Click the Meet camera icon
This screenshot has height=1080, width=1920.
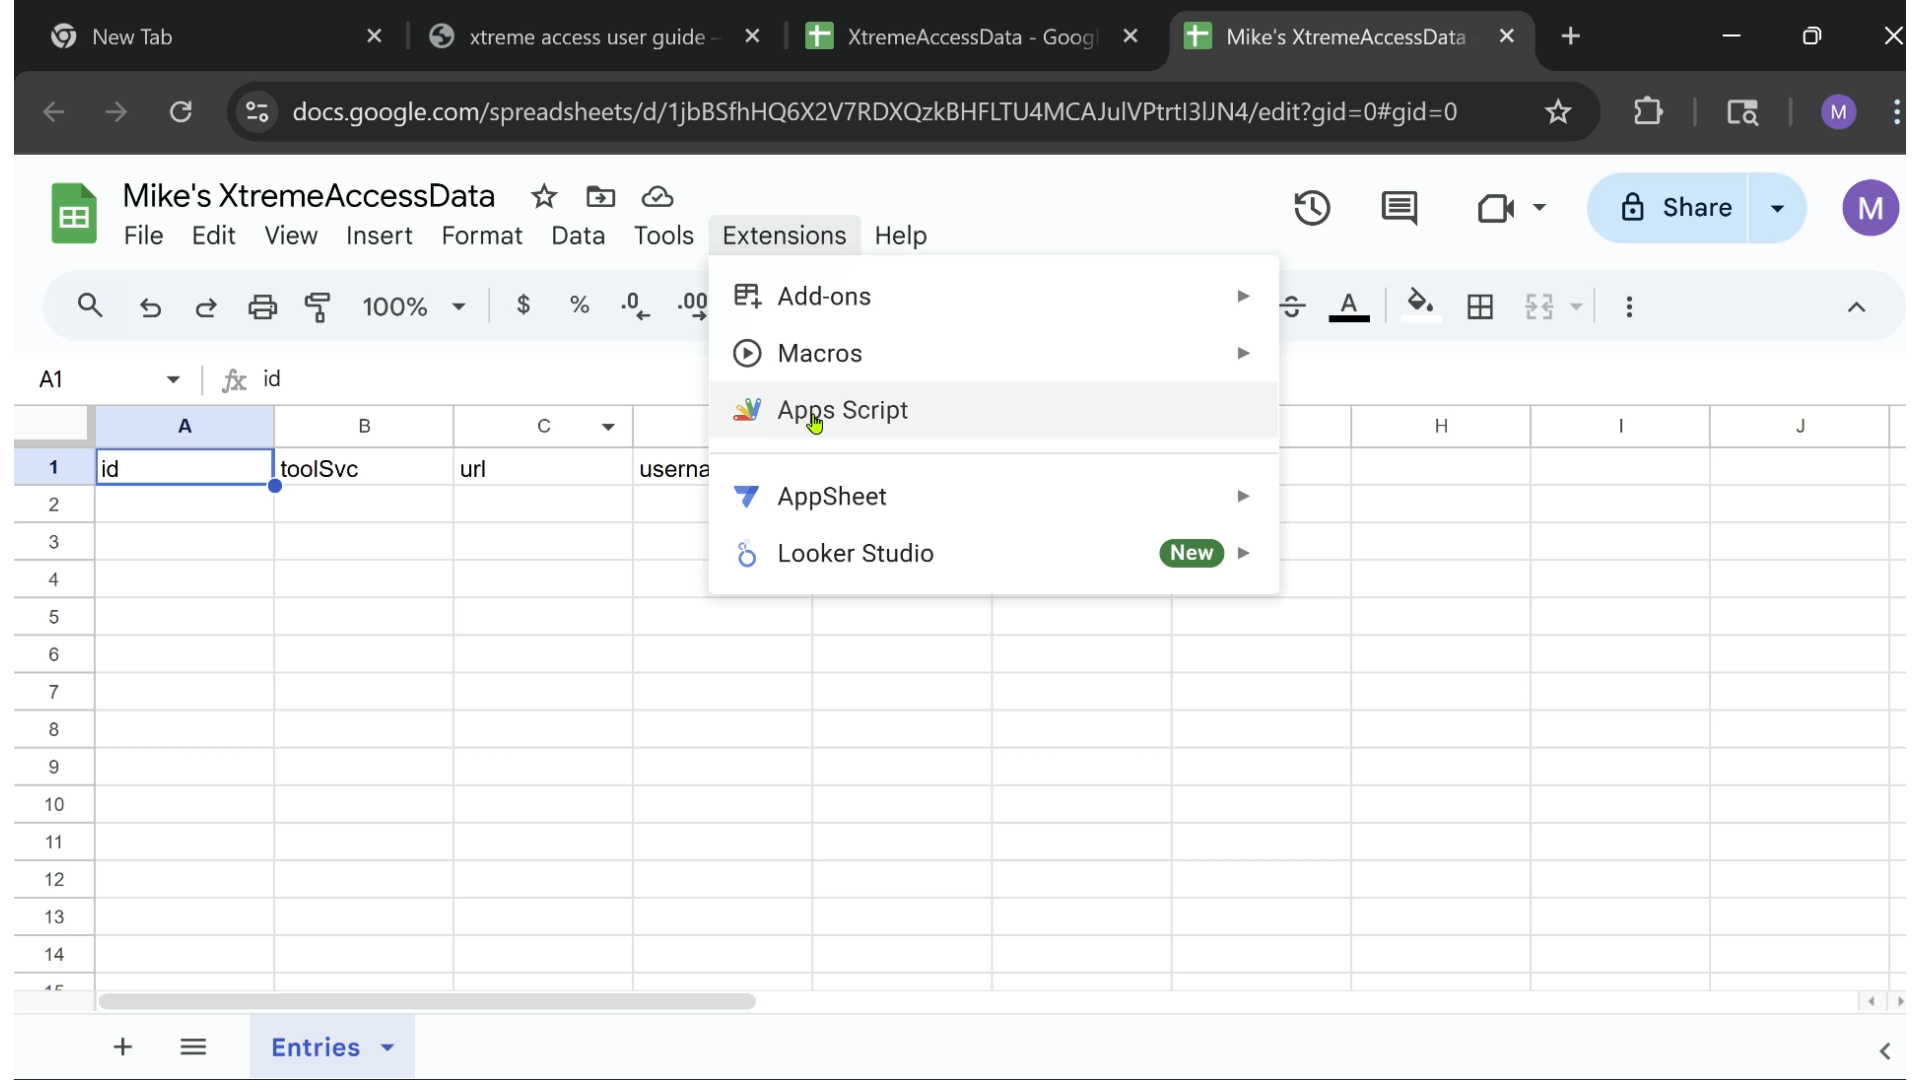(x=1495, y=208)
